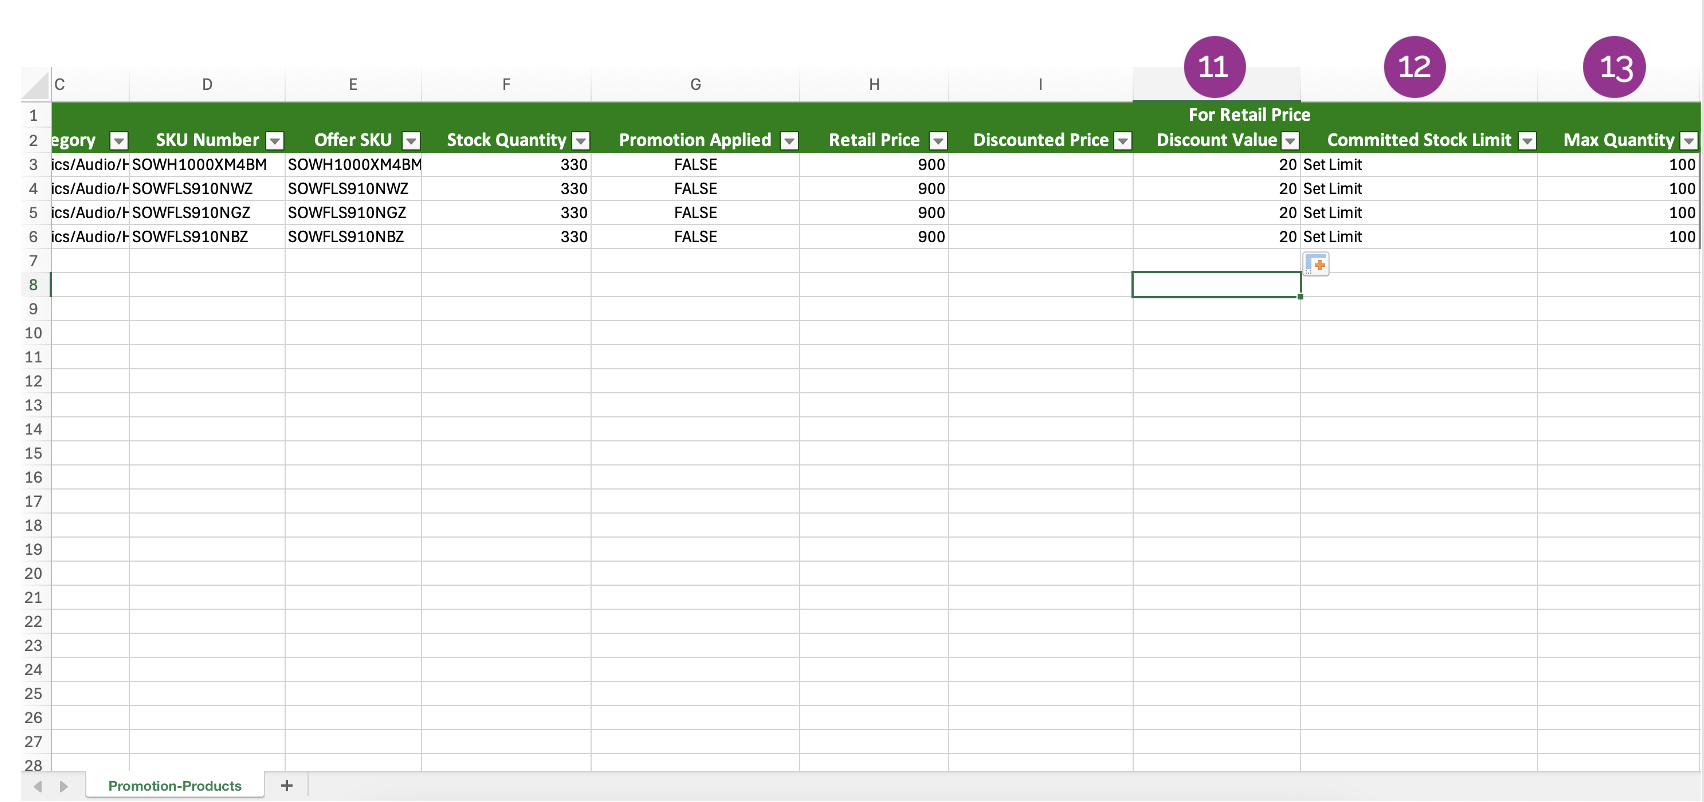Select row 7 header
This screenshot has width=1704, height=802.
(x=34, y=261)
